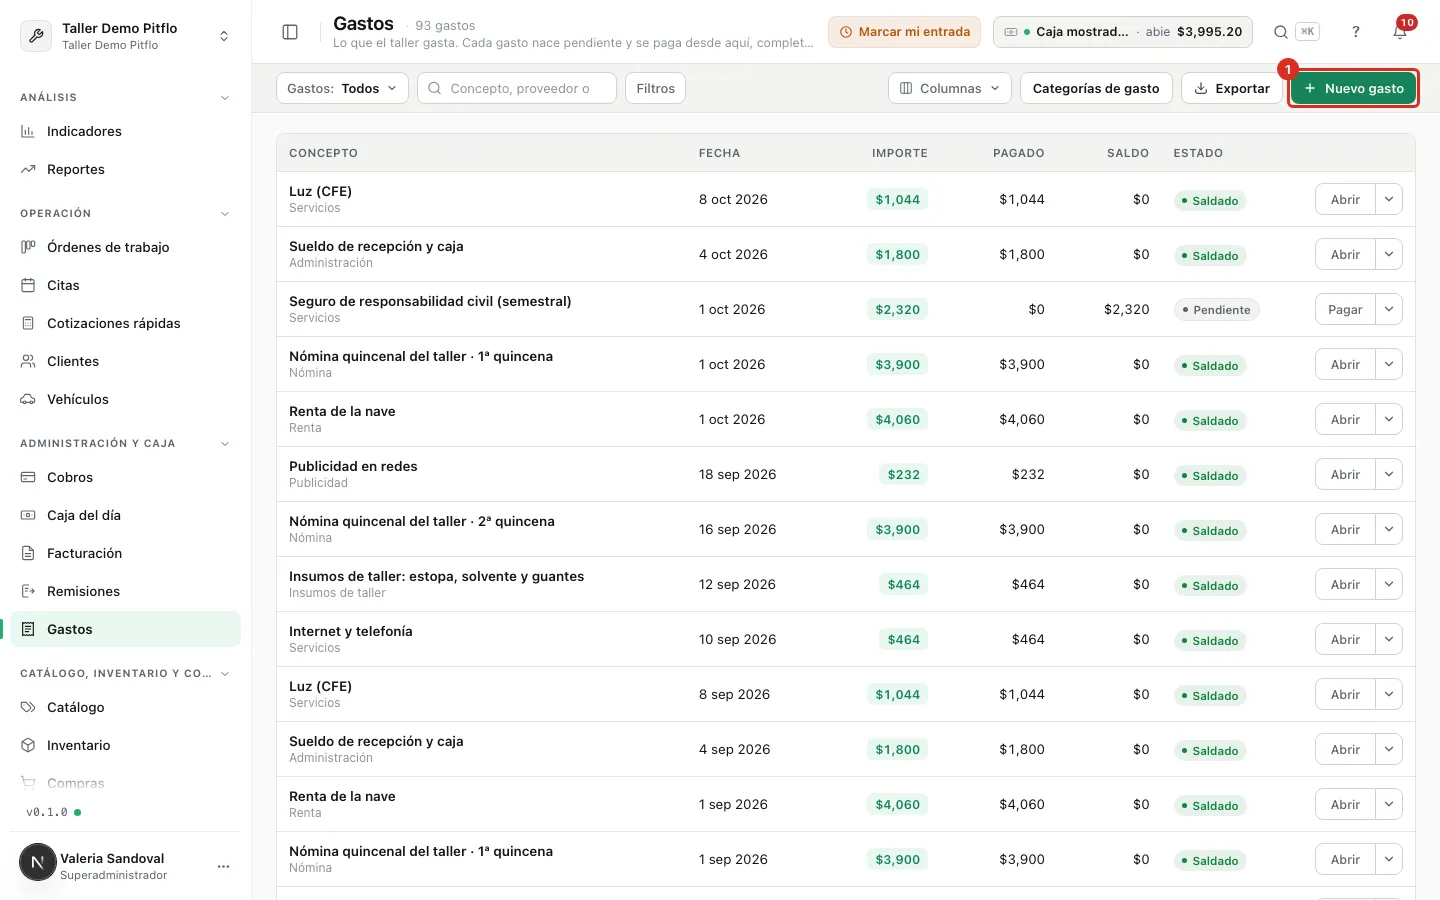Viewport: 1440px width, 900px height.
Task: Open the Columnas dropdown
Action: (x=950, y=88)
